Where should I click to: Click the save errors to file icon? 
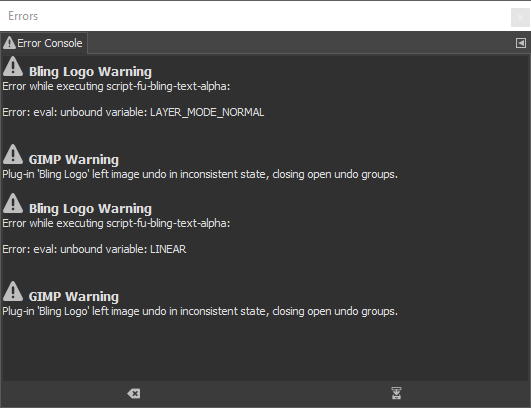point(396,393)
